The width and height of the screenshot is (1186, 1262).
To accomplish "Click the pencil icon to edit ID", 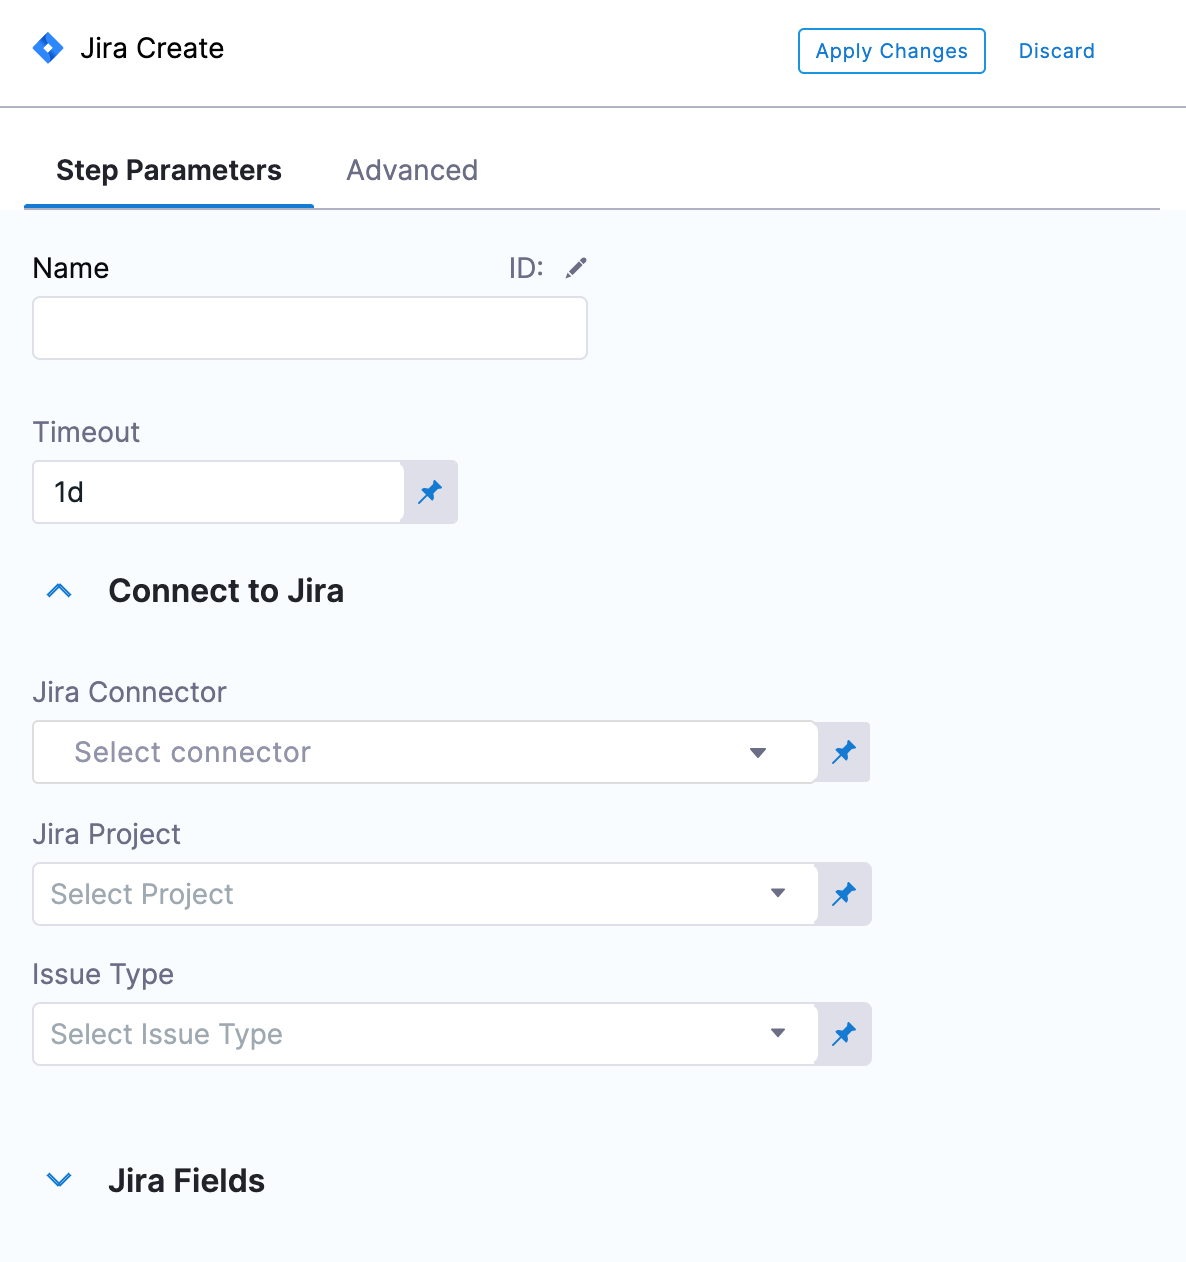I will click(576, 268).
